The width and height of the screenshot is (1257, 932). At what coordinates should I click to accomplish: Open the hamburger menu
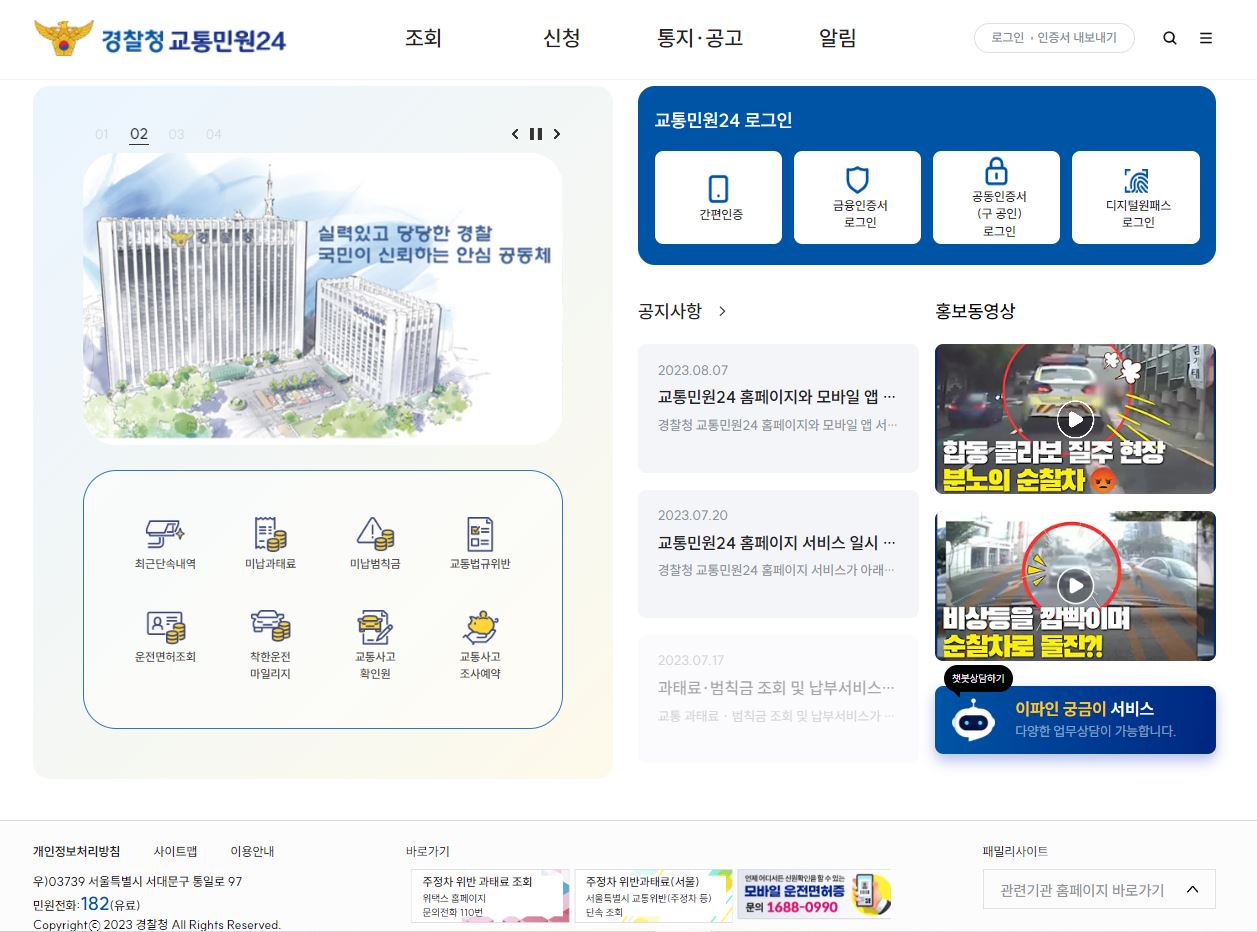click(1206, 38)
